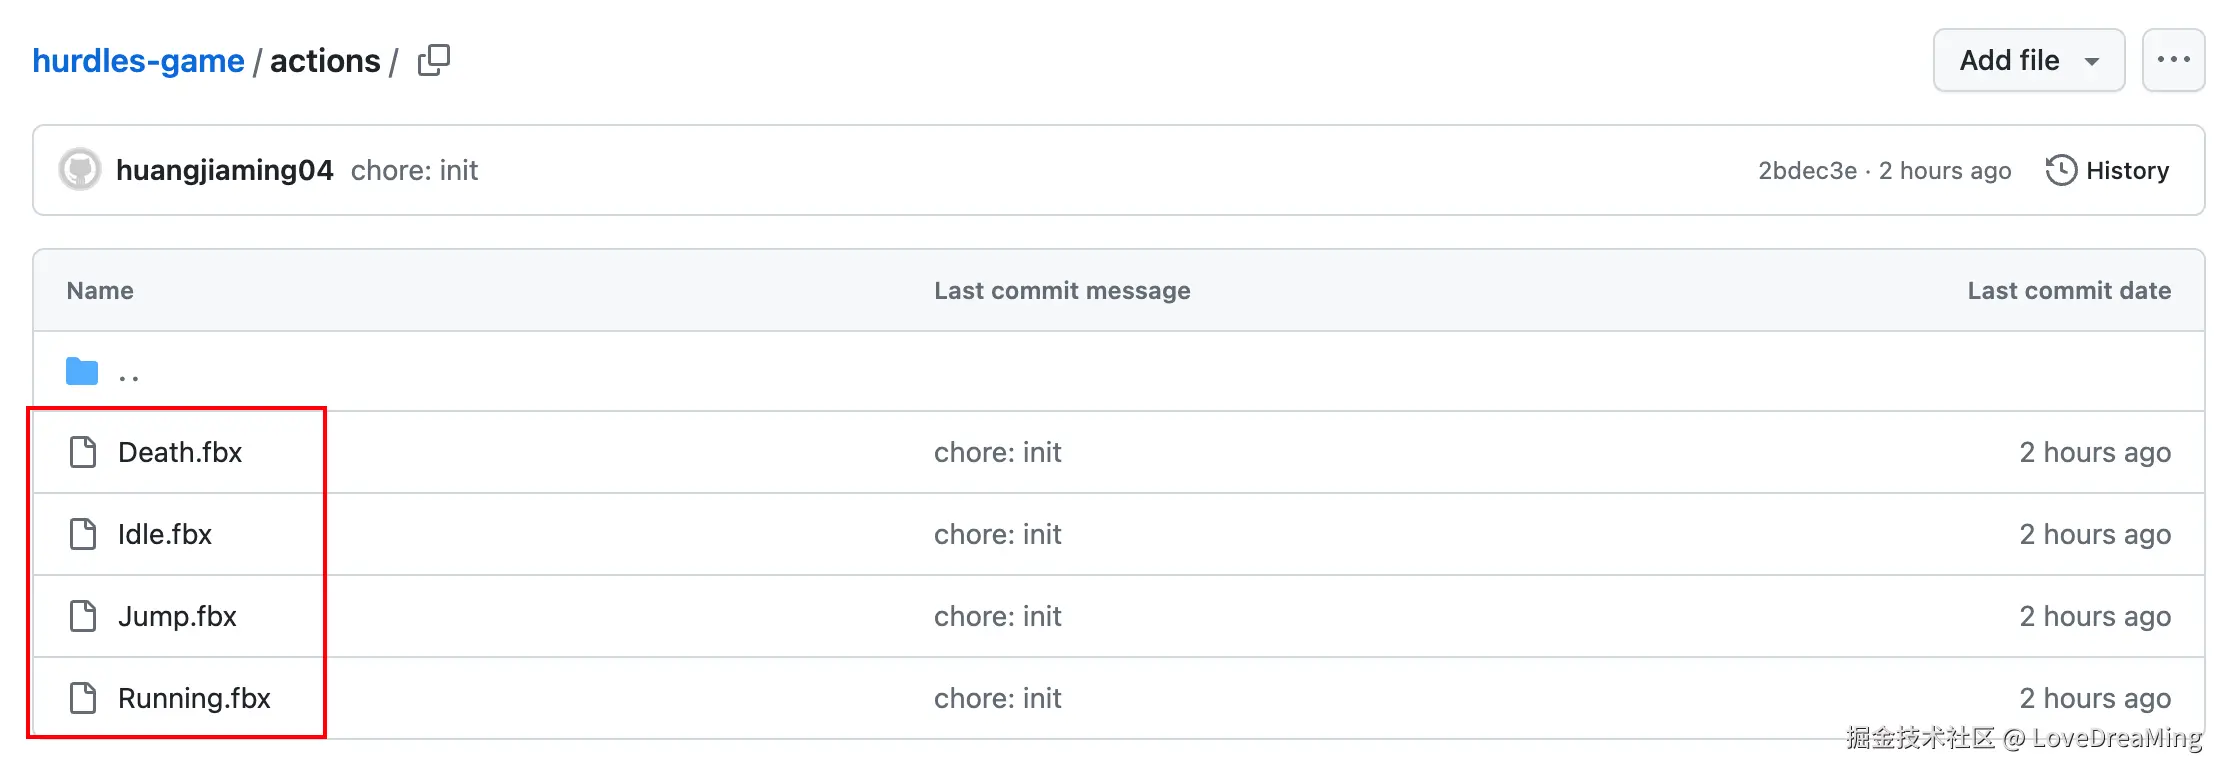2224x776 pixels.
Task: Open the Running.fbx file
Action: [194, 698]
